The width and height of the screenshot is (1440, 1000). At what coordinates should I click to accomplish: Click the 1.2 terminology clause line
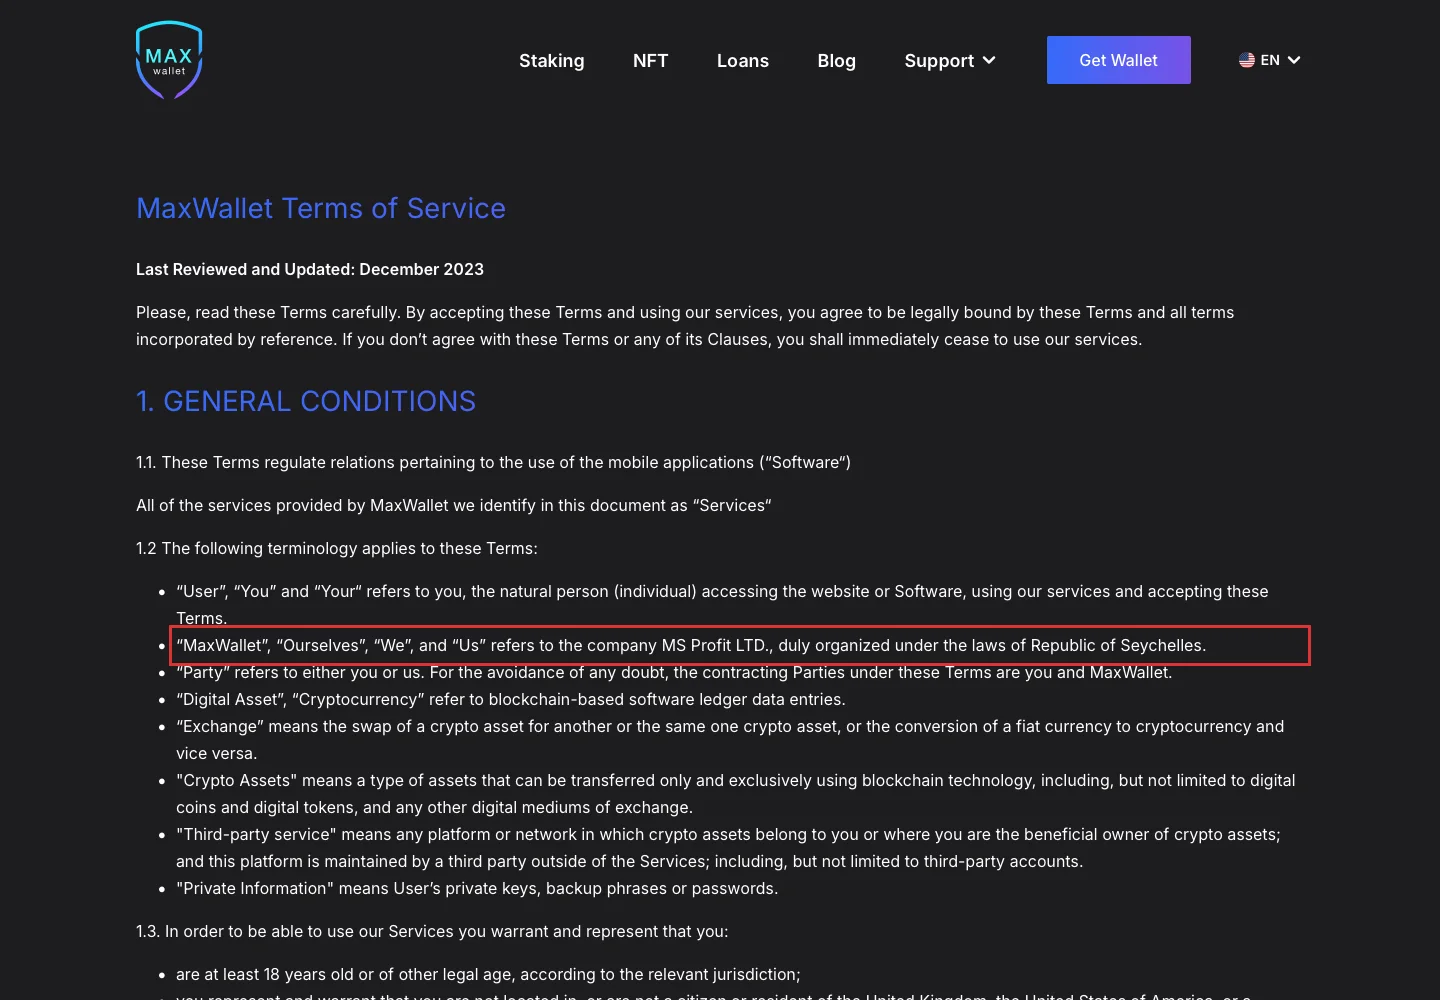point(337,548)
